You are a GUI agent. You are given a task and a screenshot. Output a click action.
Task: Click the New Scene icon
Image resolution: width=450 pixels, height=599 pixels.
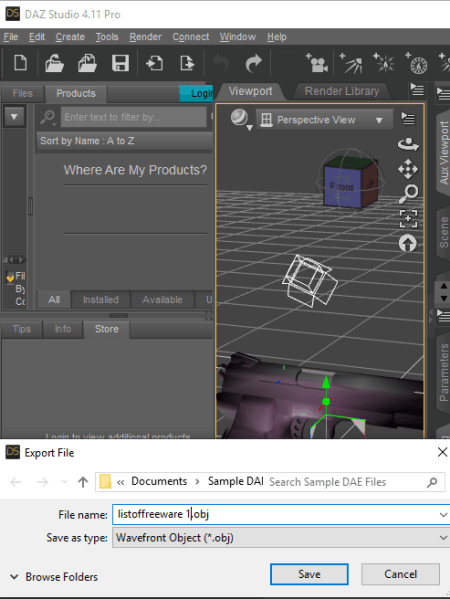coord(20,63)
